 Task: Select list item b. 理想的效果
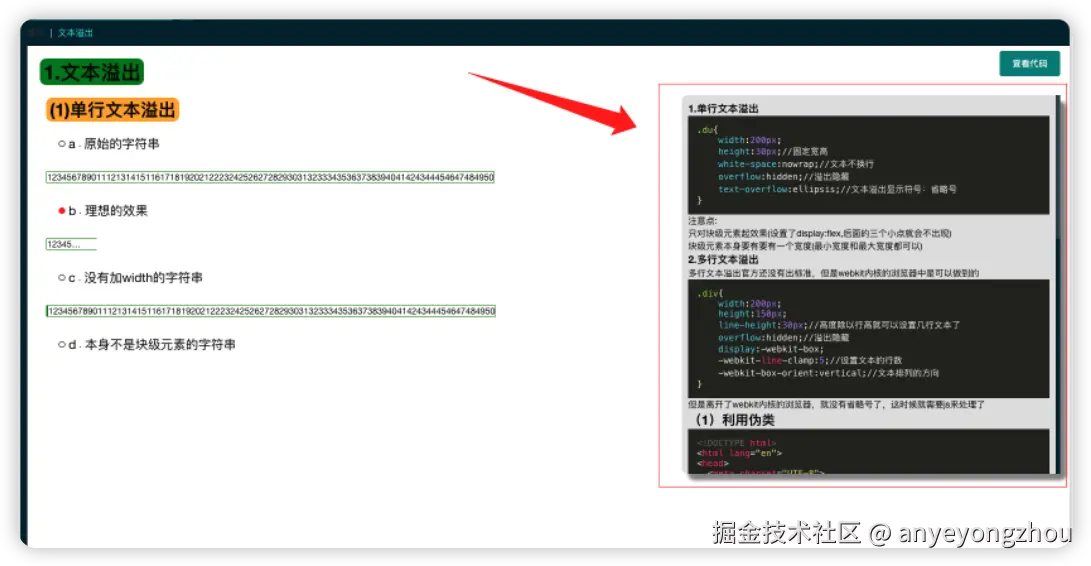[103, 211]
